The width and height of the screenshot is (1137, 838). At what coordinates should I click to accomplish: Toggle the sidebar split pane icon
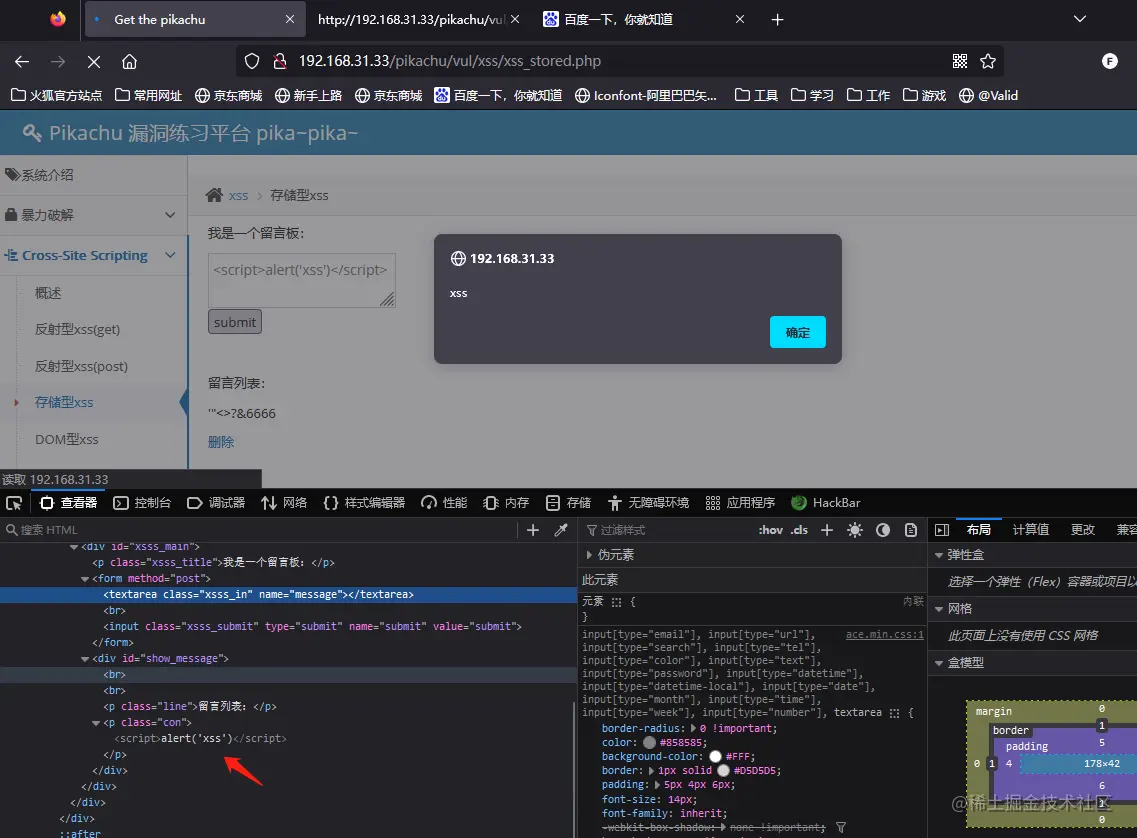(942, 530)
